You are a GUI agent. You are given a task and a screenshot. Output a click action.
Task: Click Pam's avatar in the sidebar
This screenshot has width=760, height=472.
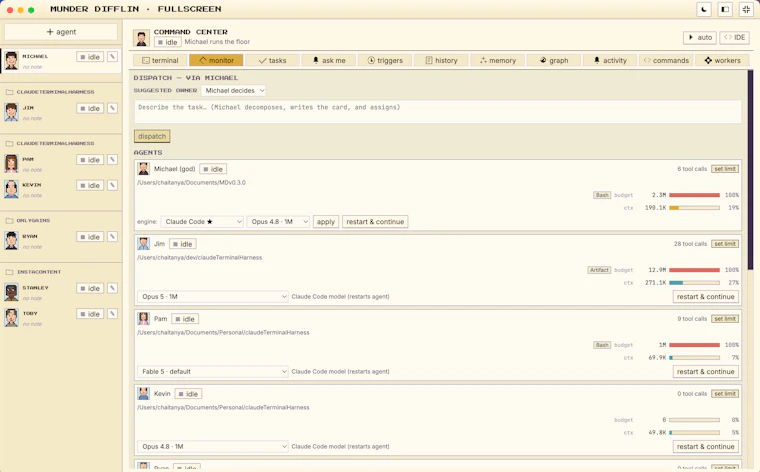(11, 163)
